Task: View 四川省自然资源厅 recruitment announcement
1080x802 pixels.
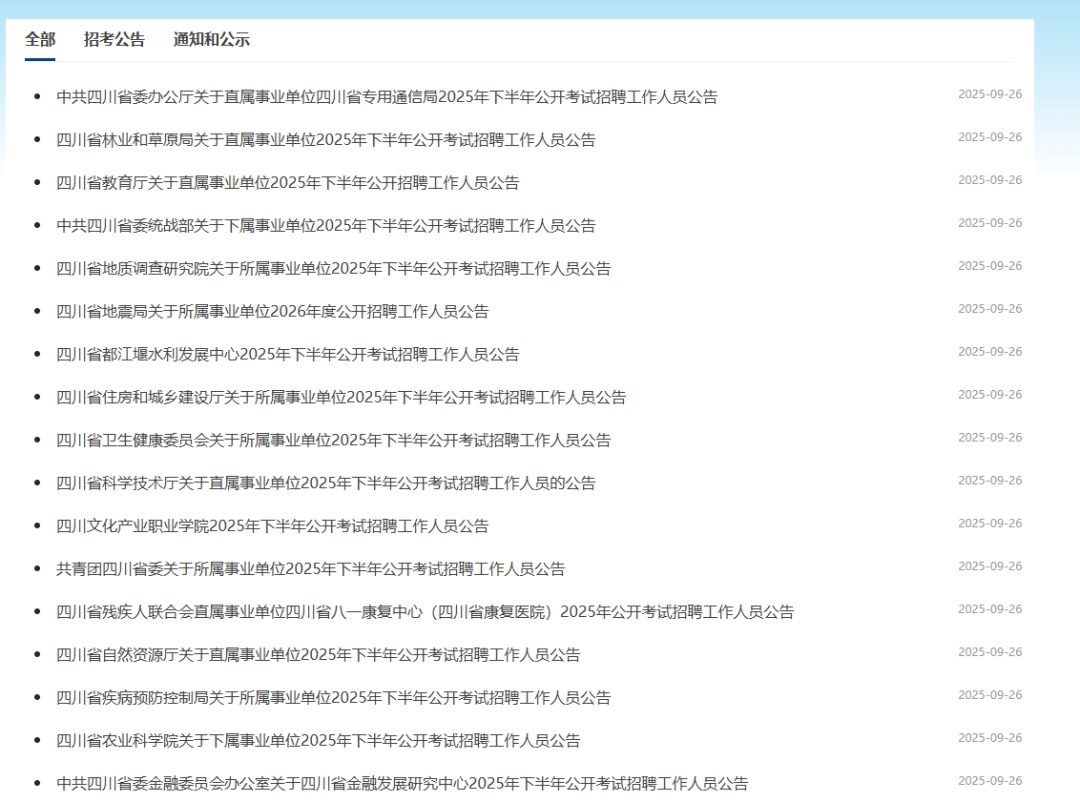Action: 318,656
